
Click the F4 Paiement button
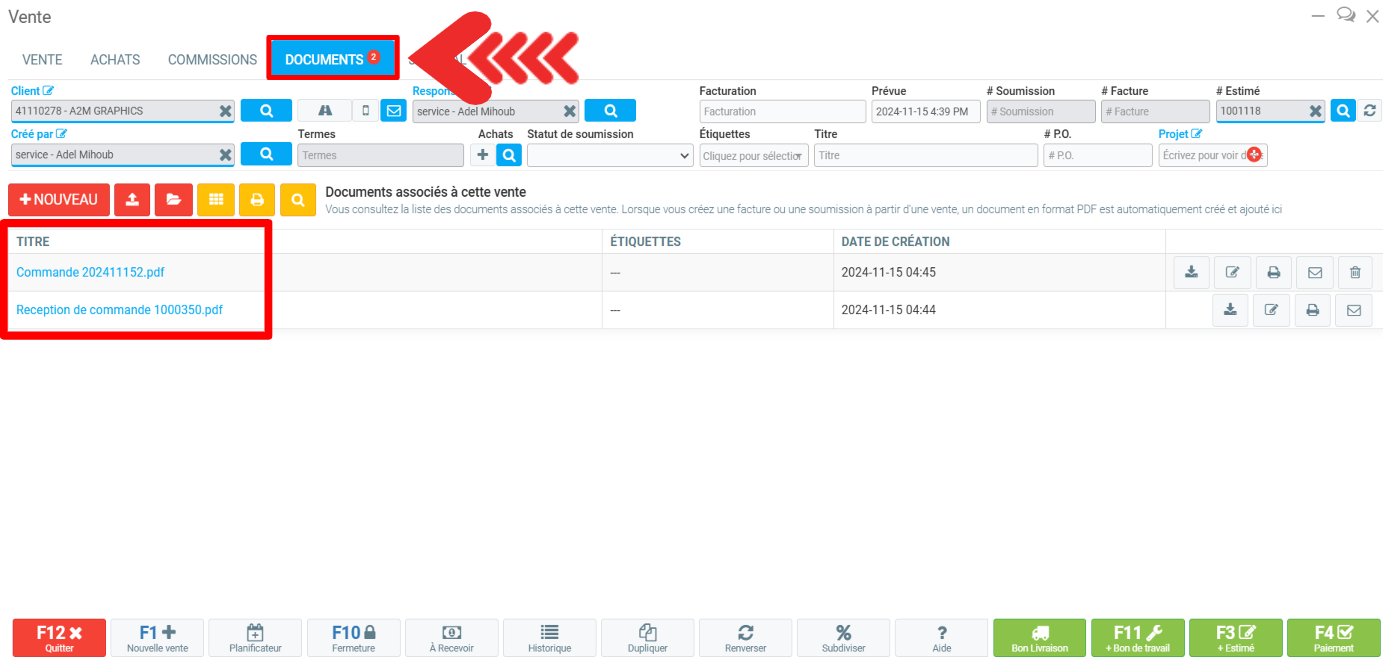1333,638
